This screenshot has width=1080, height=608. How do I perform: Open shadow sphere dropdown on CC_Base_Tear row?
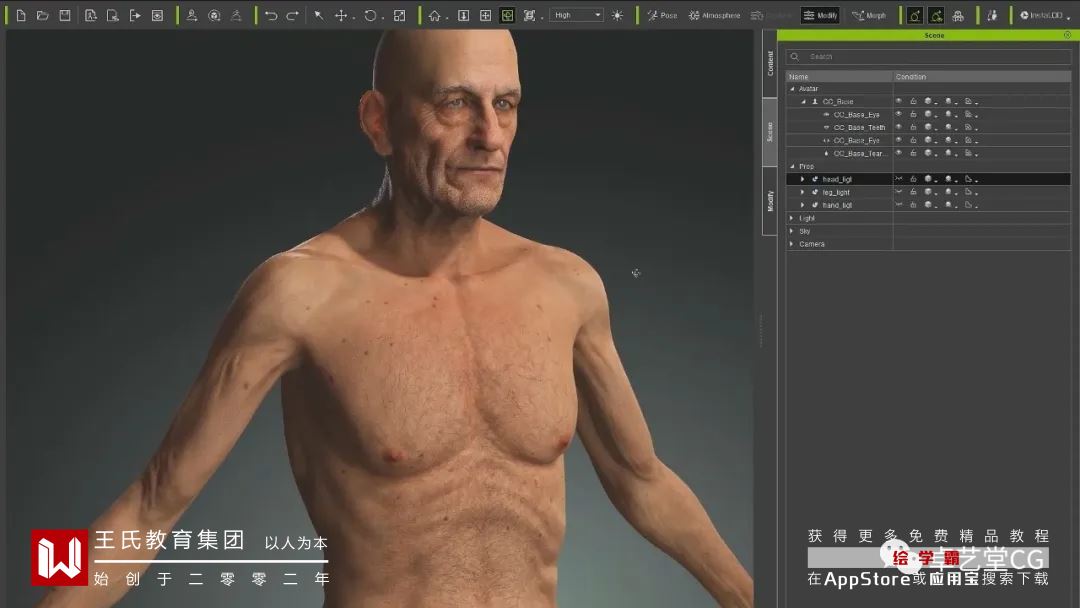click(x=951, y=153)
